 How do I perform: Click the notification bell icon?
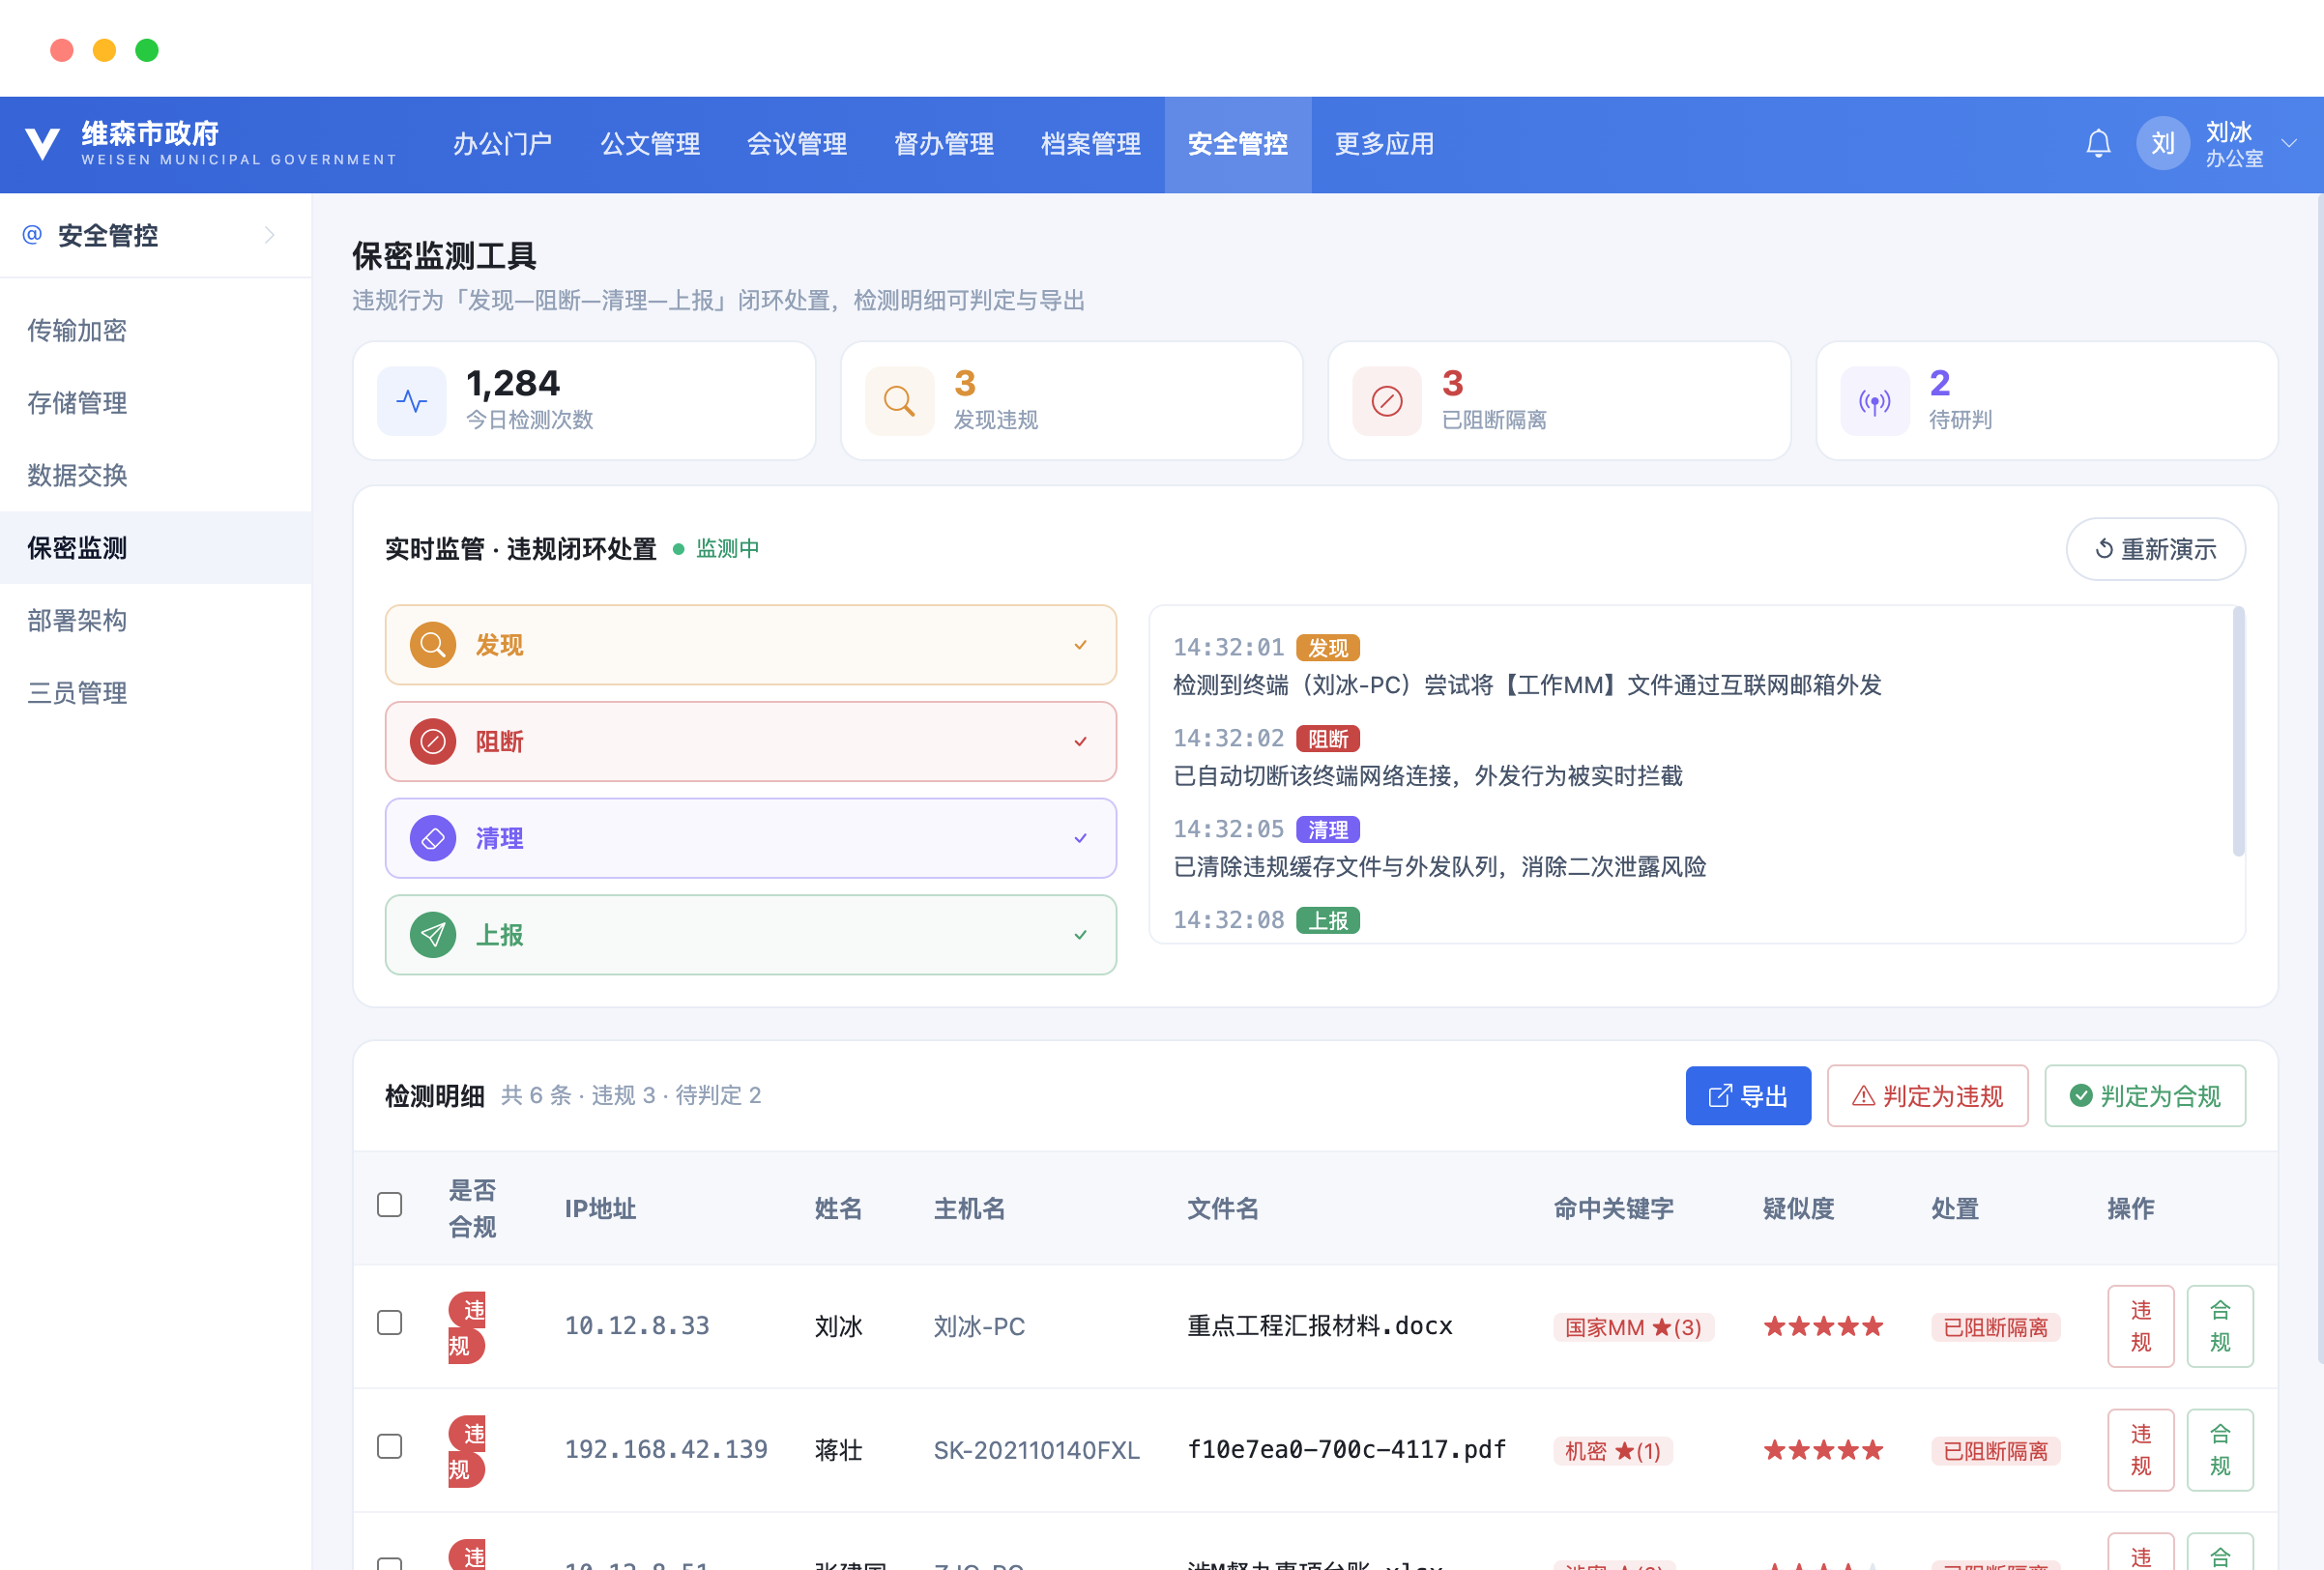[x=2098, y=144]
